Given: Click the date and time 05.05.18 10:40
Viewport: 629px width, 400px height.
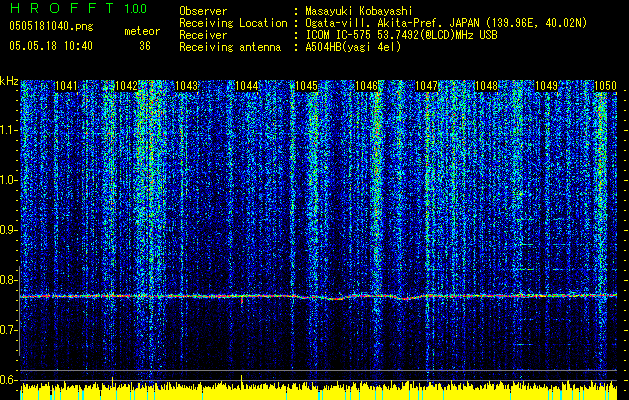Looking at the screenshot, I should pos(51,46).
